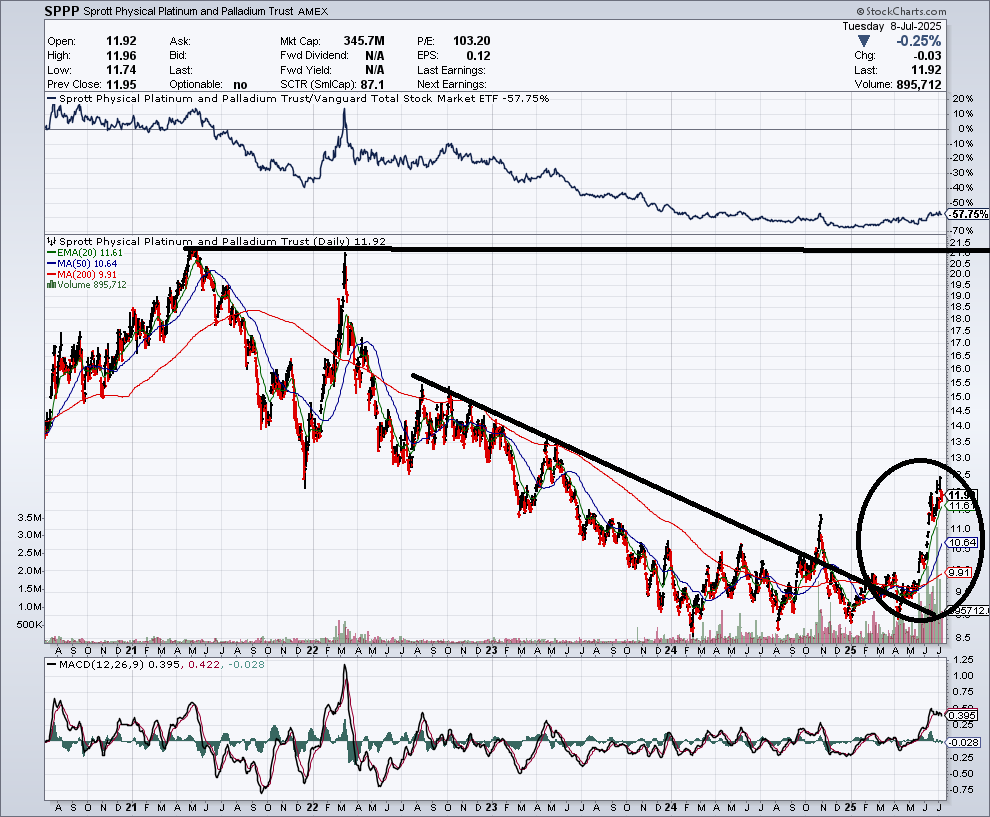Click the -57.75% marker on the ratio axis
This screenshot has width=990, height=817.
click(969, 215)
